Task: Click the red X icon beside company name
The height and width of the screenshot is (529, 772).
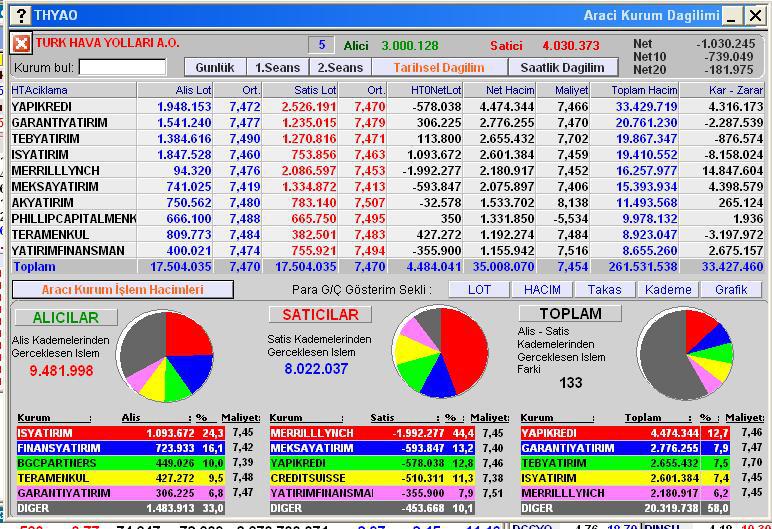Action: click(21, 44)
